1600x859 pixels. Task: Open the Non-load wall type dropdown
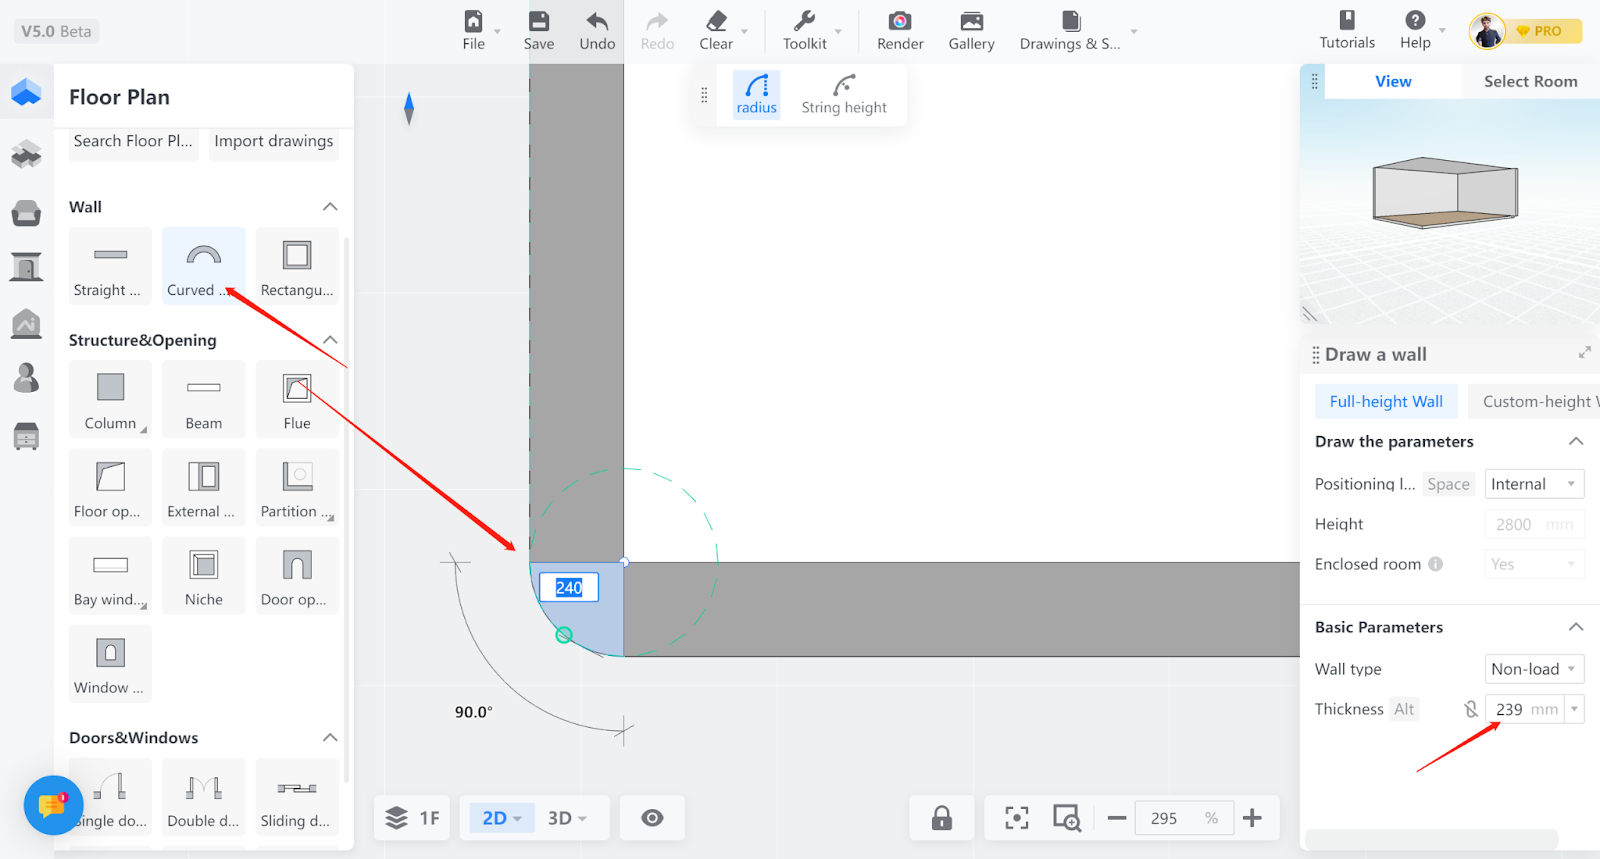(1533, 669)
